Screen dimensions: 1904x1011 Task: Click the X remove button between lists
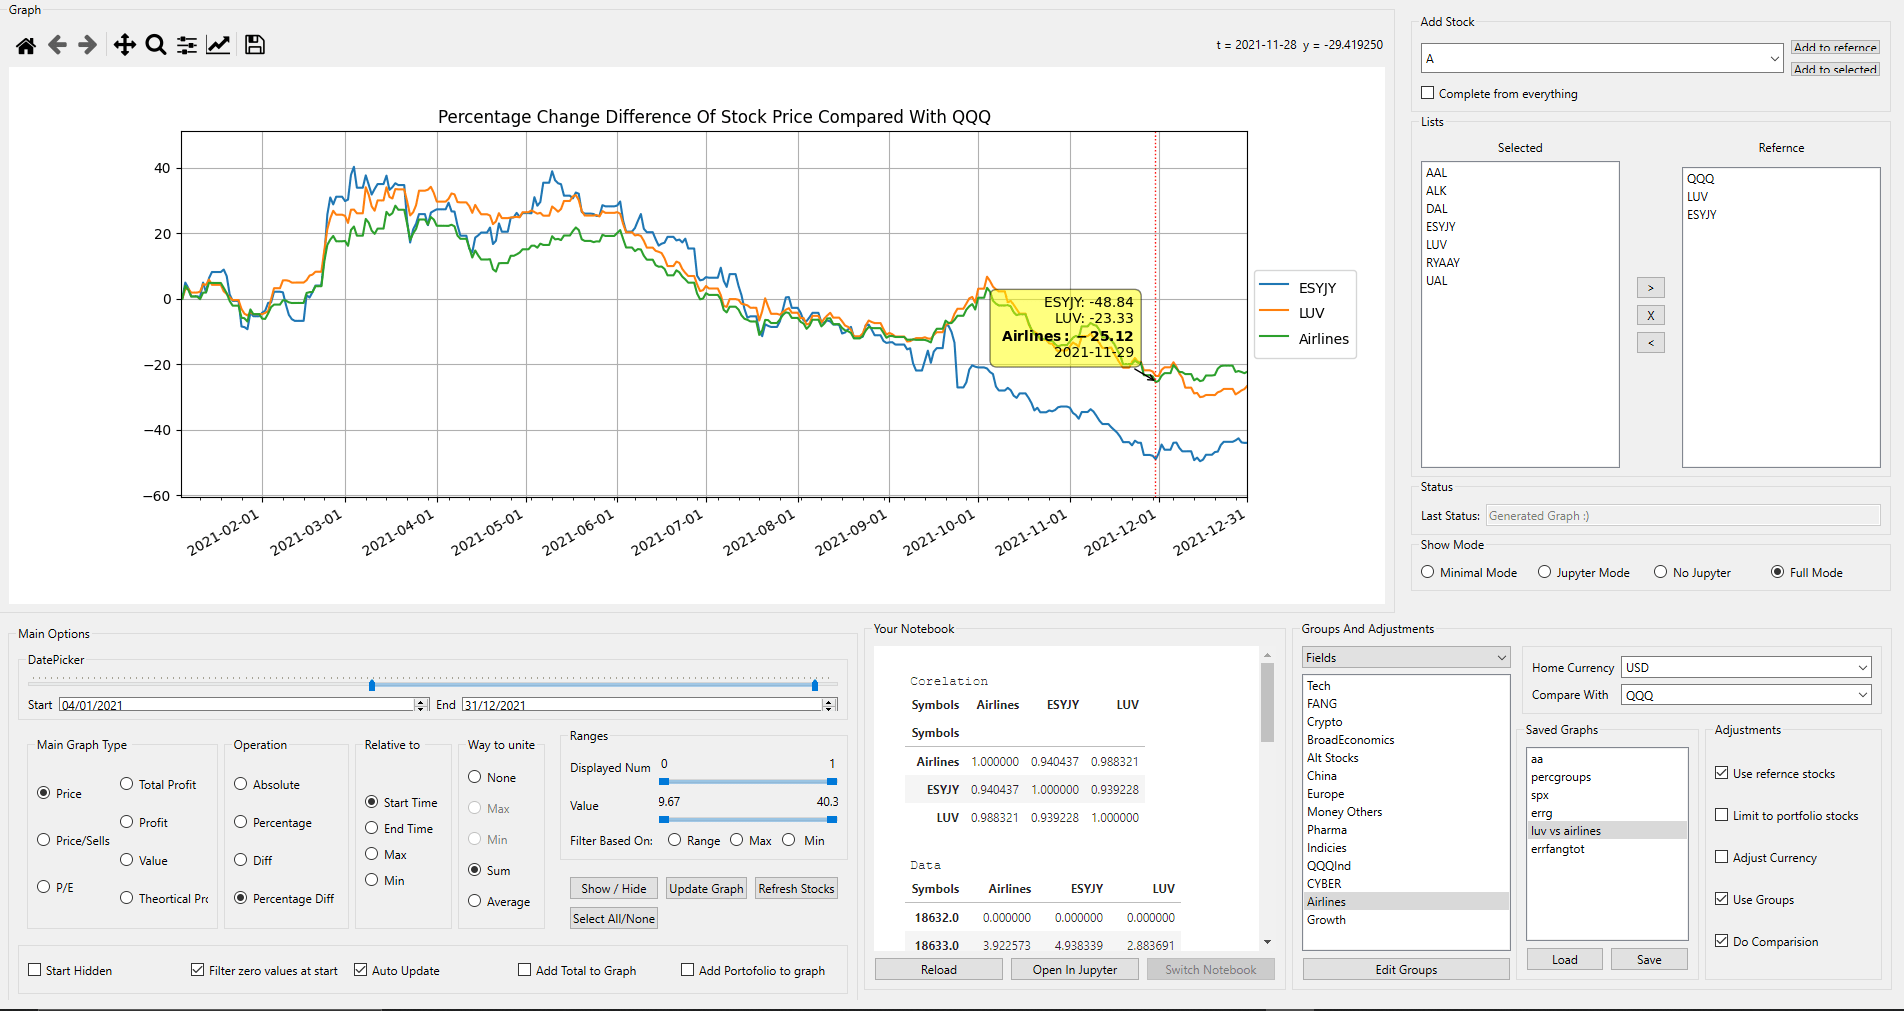pos(1651,315)
